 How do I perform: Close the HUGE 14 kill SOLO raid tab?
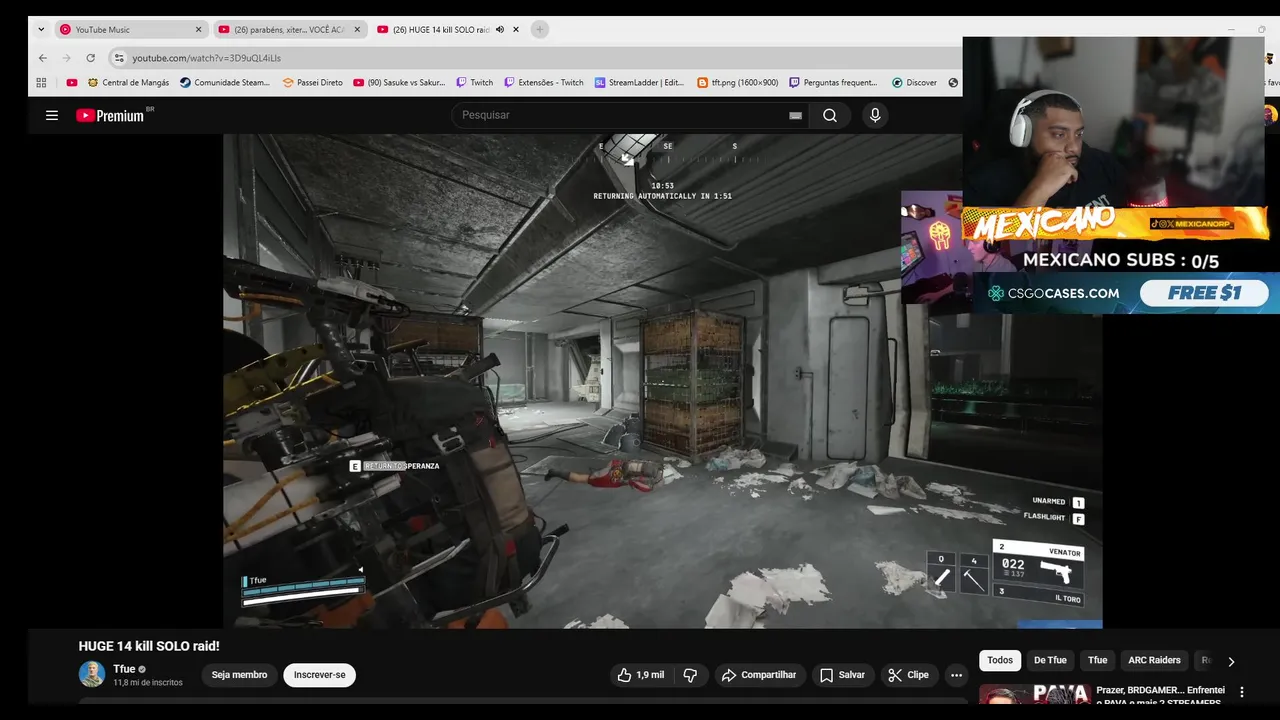point(516,30)
